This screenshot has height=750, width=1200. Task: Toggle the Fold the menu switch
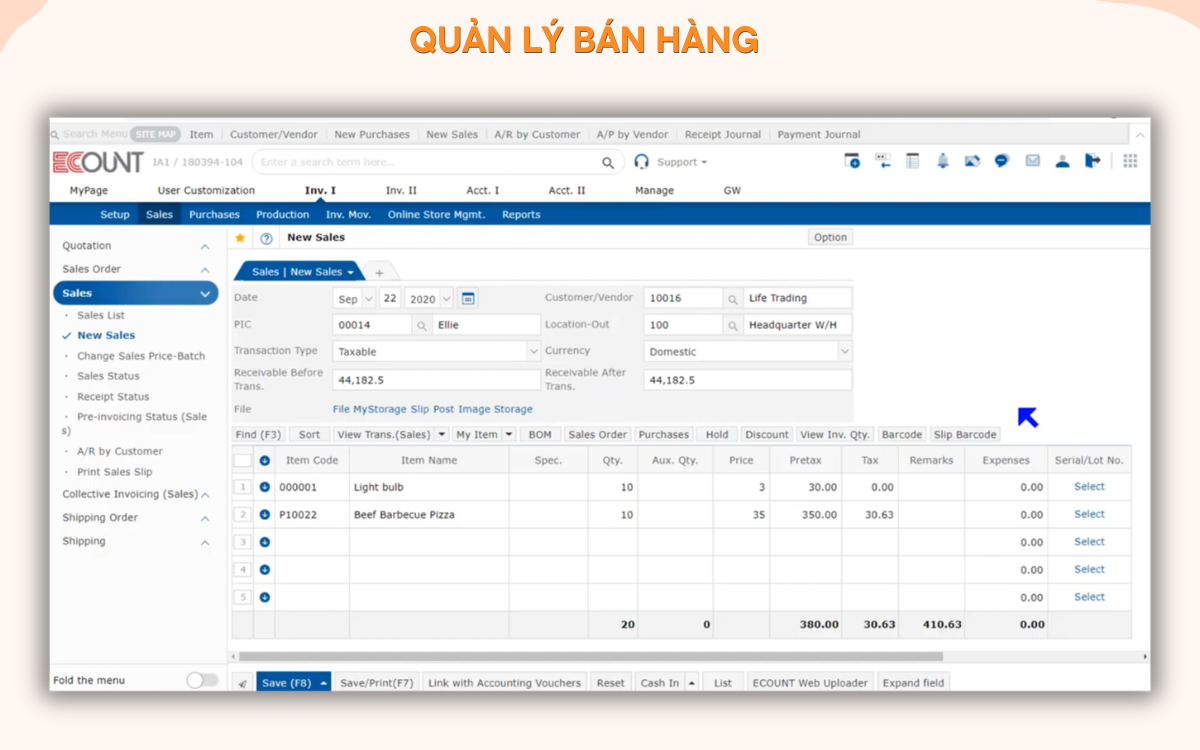[202, 680]
